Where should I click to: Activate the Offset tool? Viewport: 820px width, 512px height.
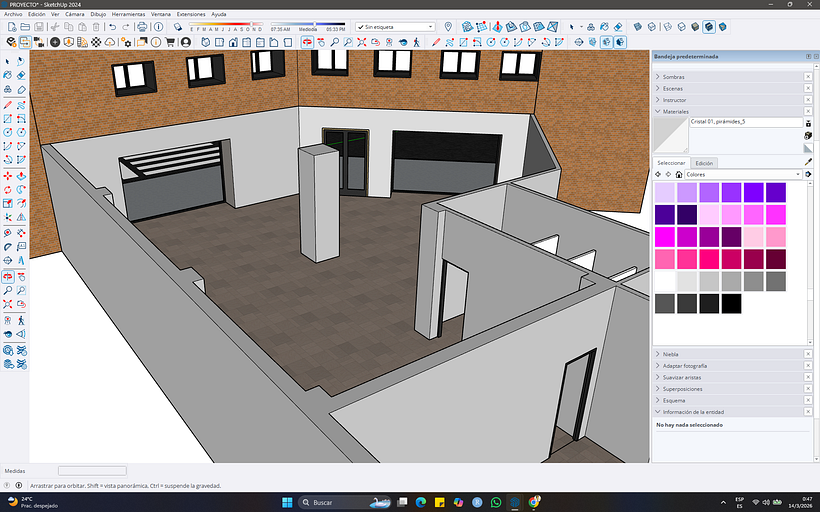click(x=21, y=203)
